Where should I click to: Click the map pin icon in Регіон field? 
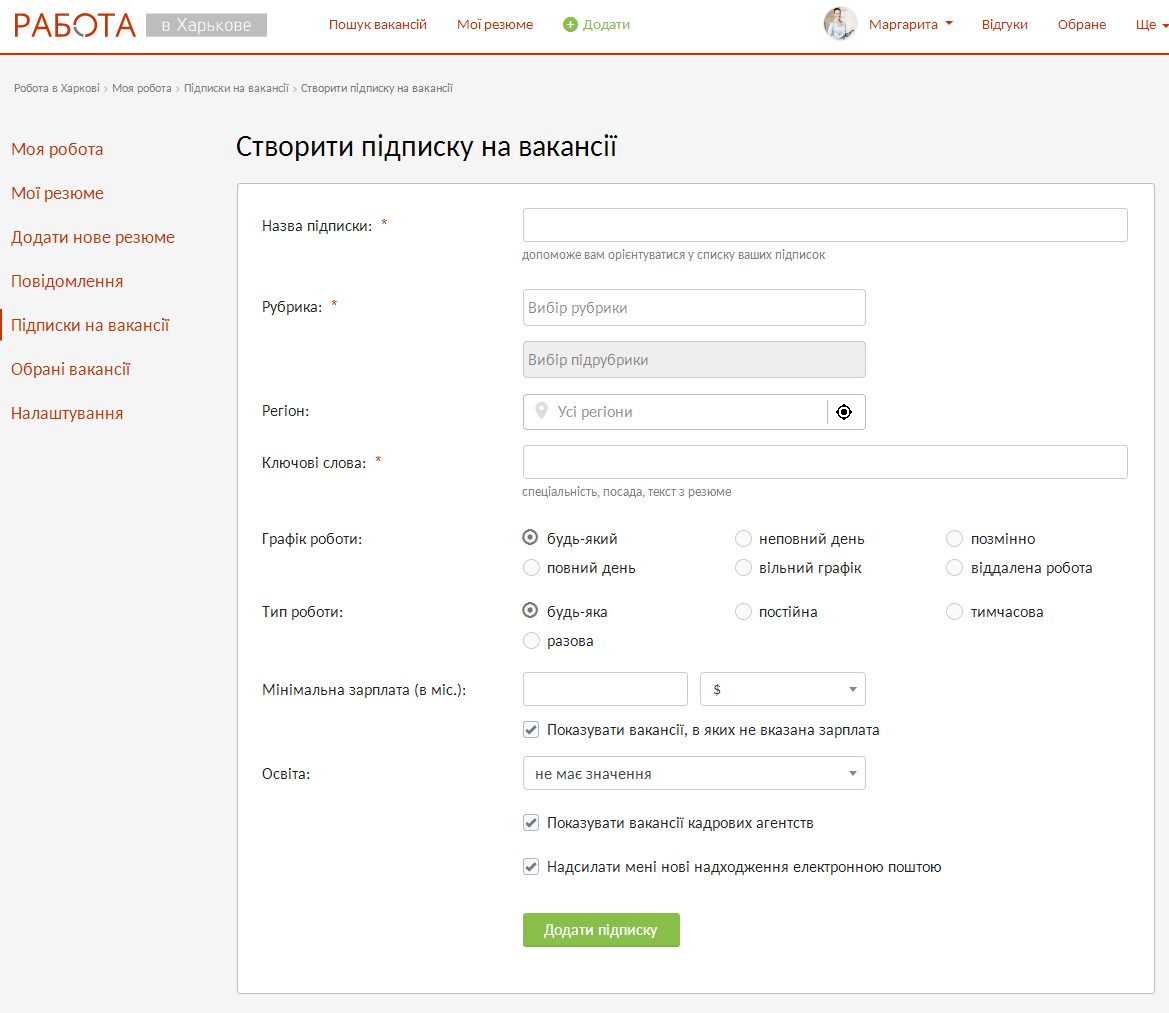(541, 411)
